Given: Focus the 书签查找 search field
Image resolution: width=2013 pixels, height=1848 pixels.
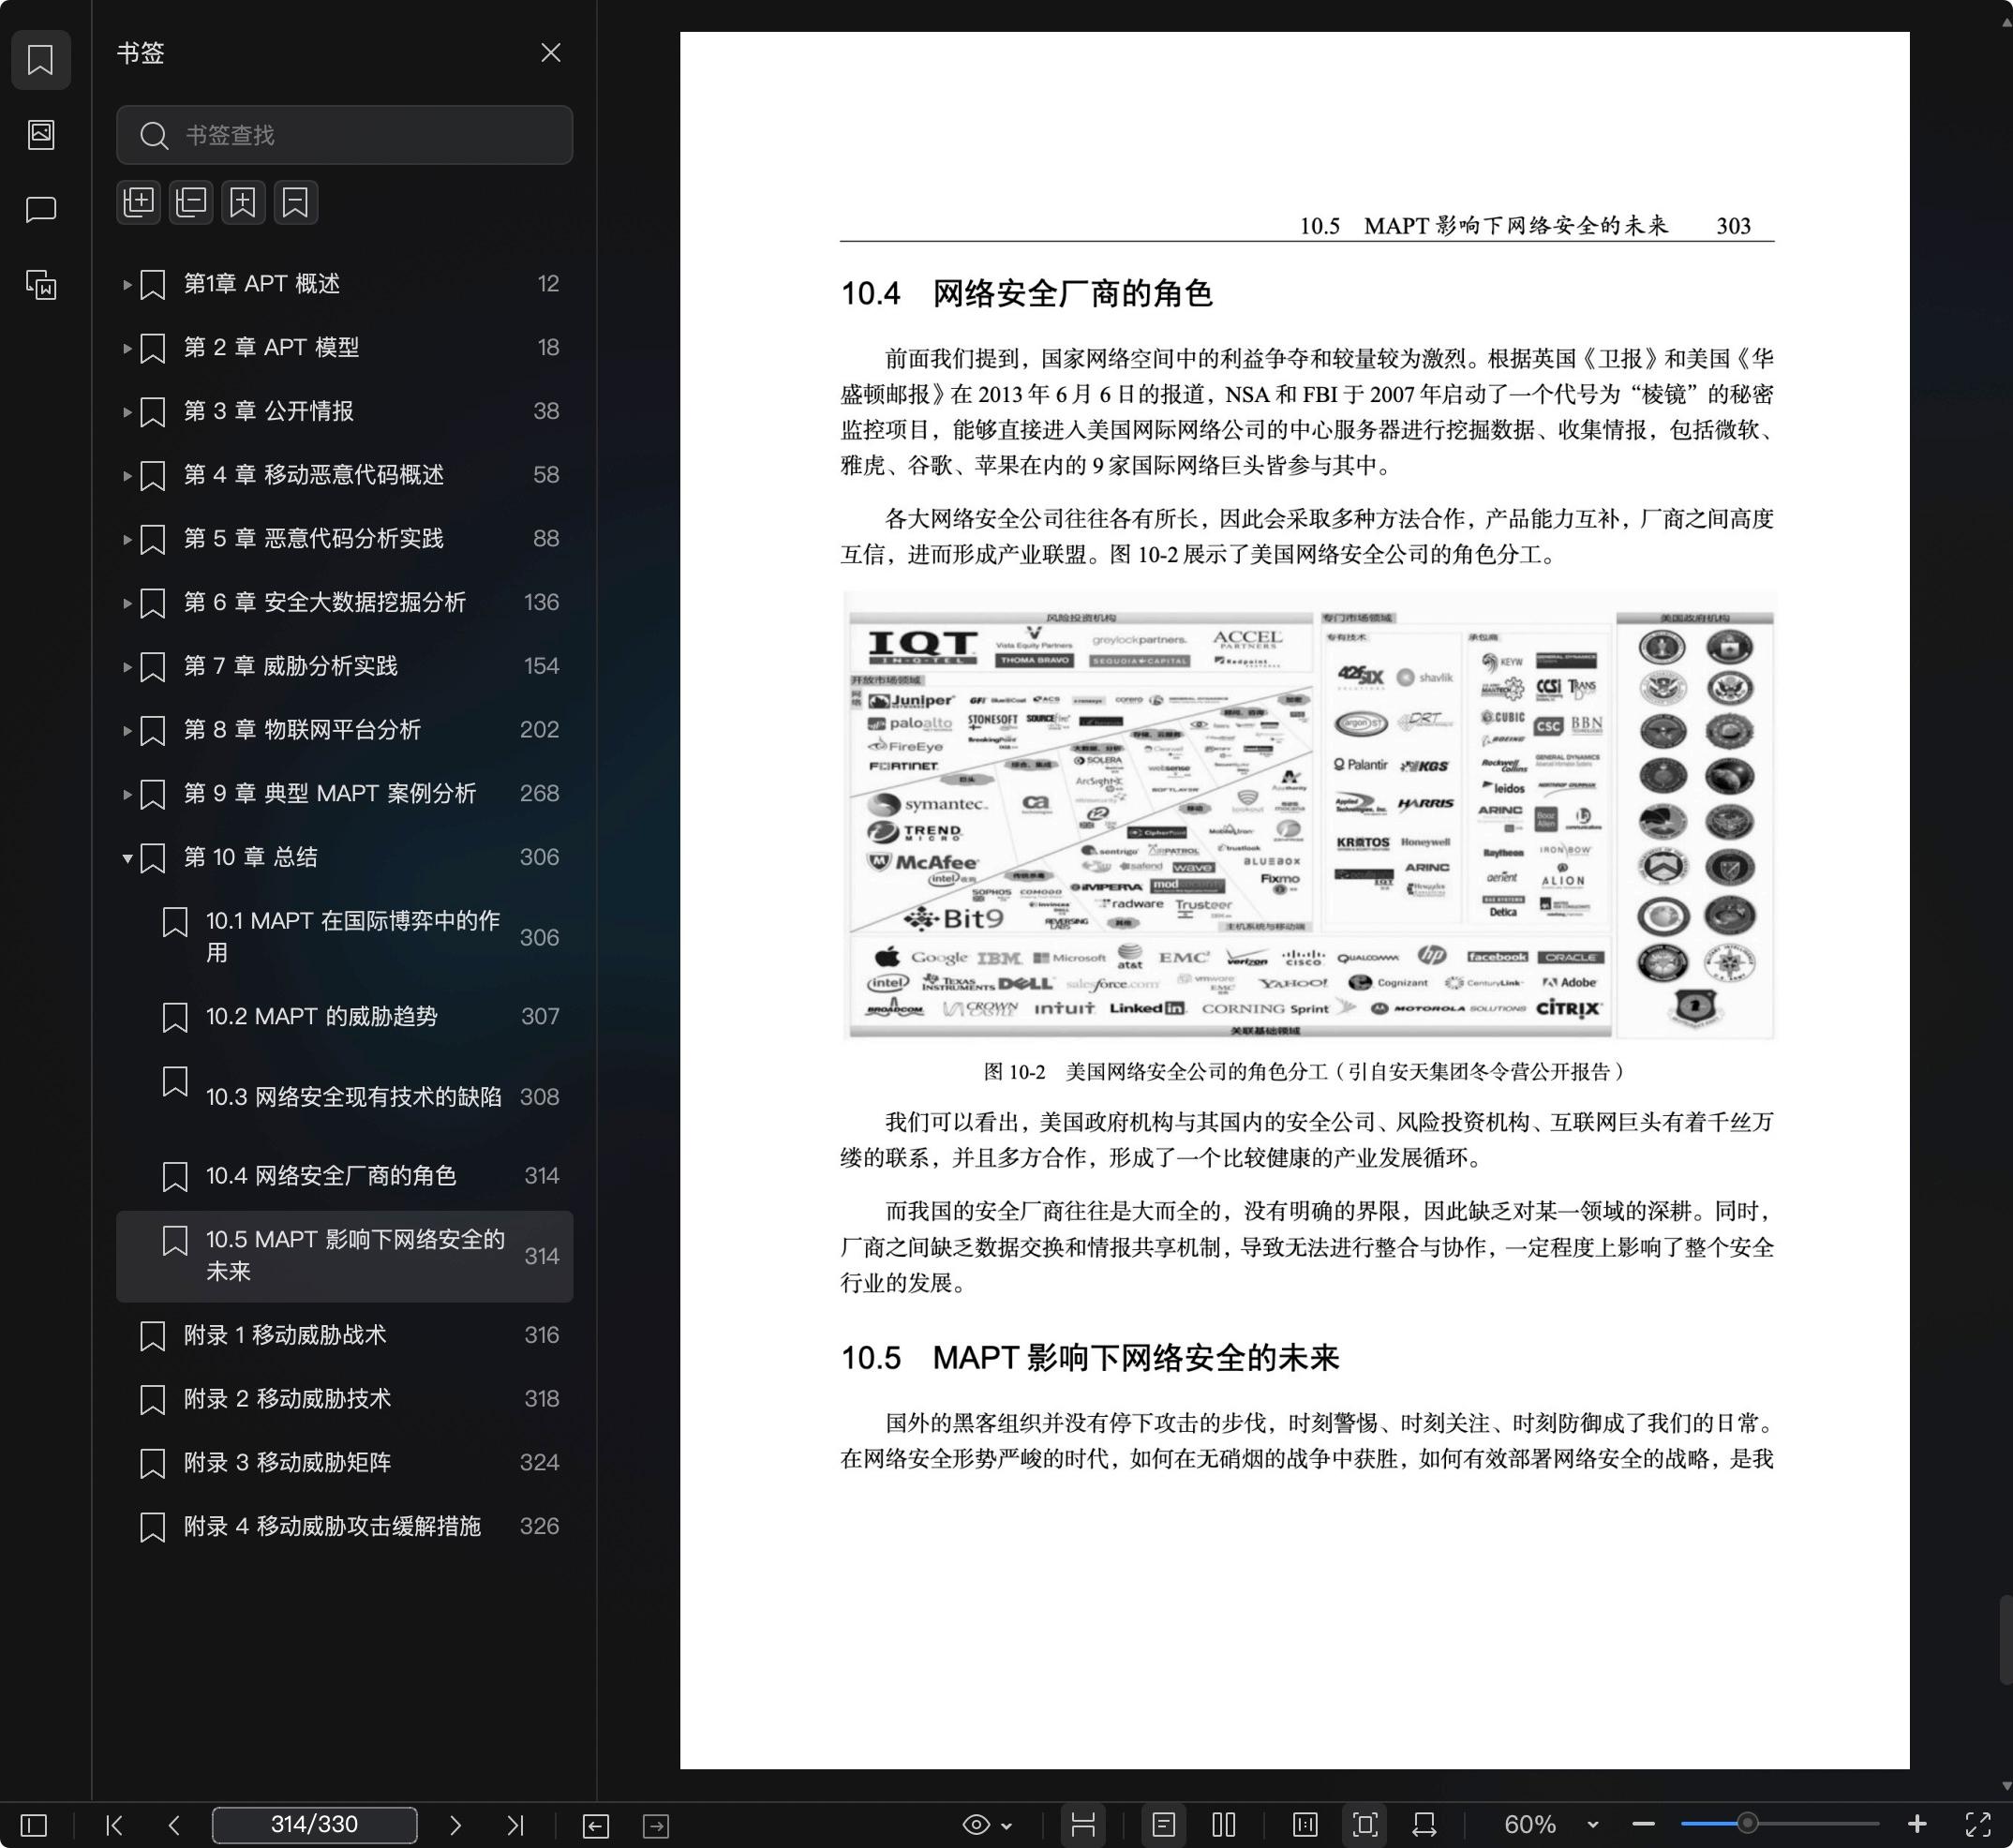Looking at the screenshot, I should click(344, 135).
